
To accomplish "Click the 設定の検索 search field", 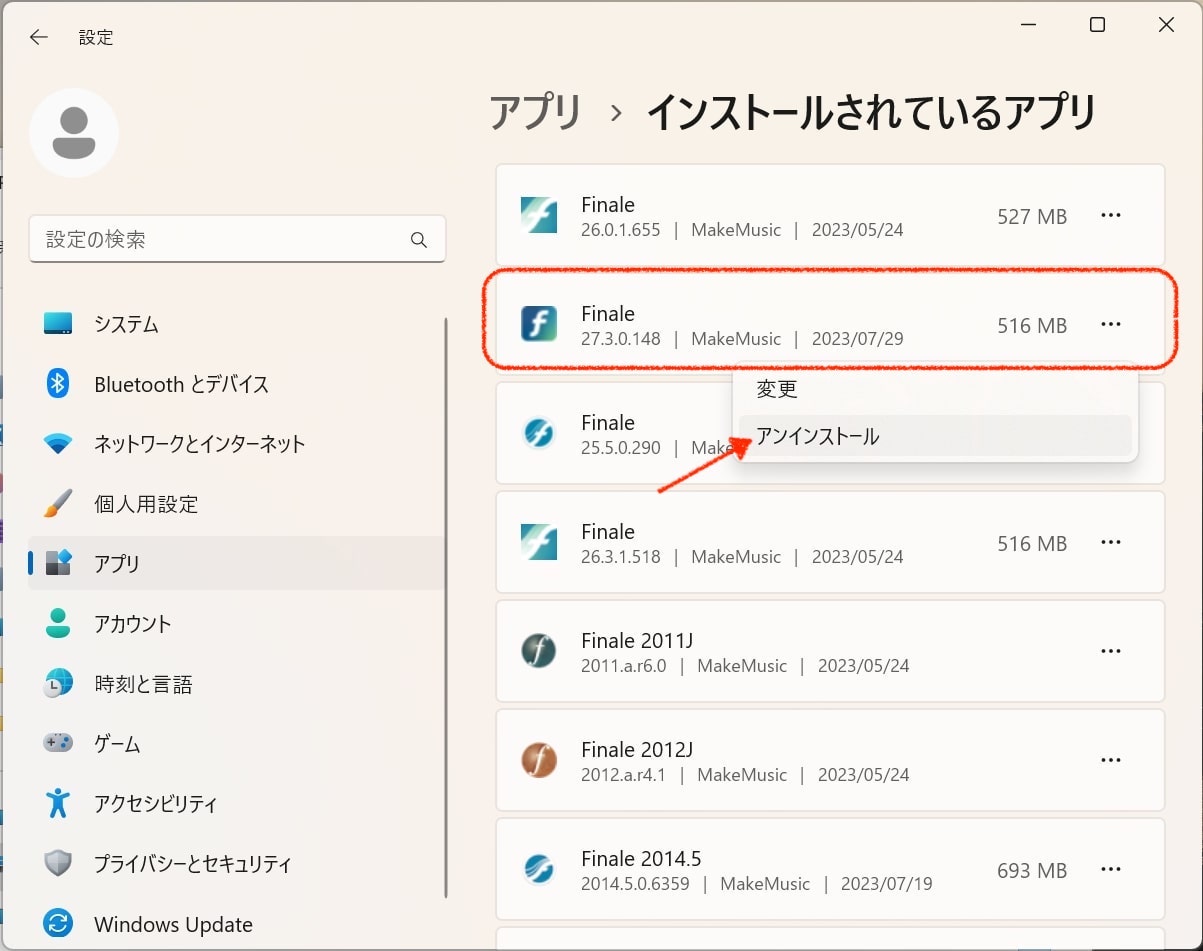I will point(237,240).
